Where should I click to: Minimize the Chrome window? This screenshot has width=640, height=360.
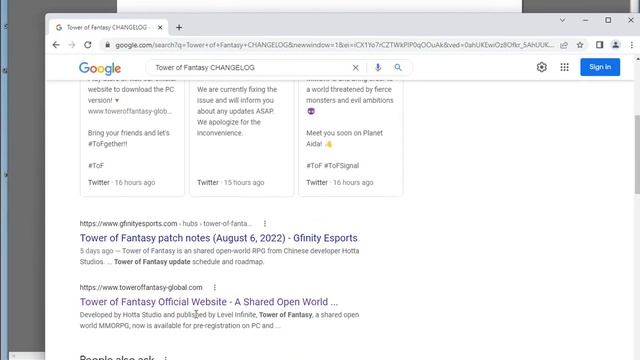coord(585,20)
